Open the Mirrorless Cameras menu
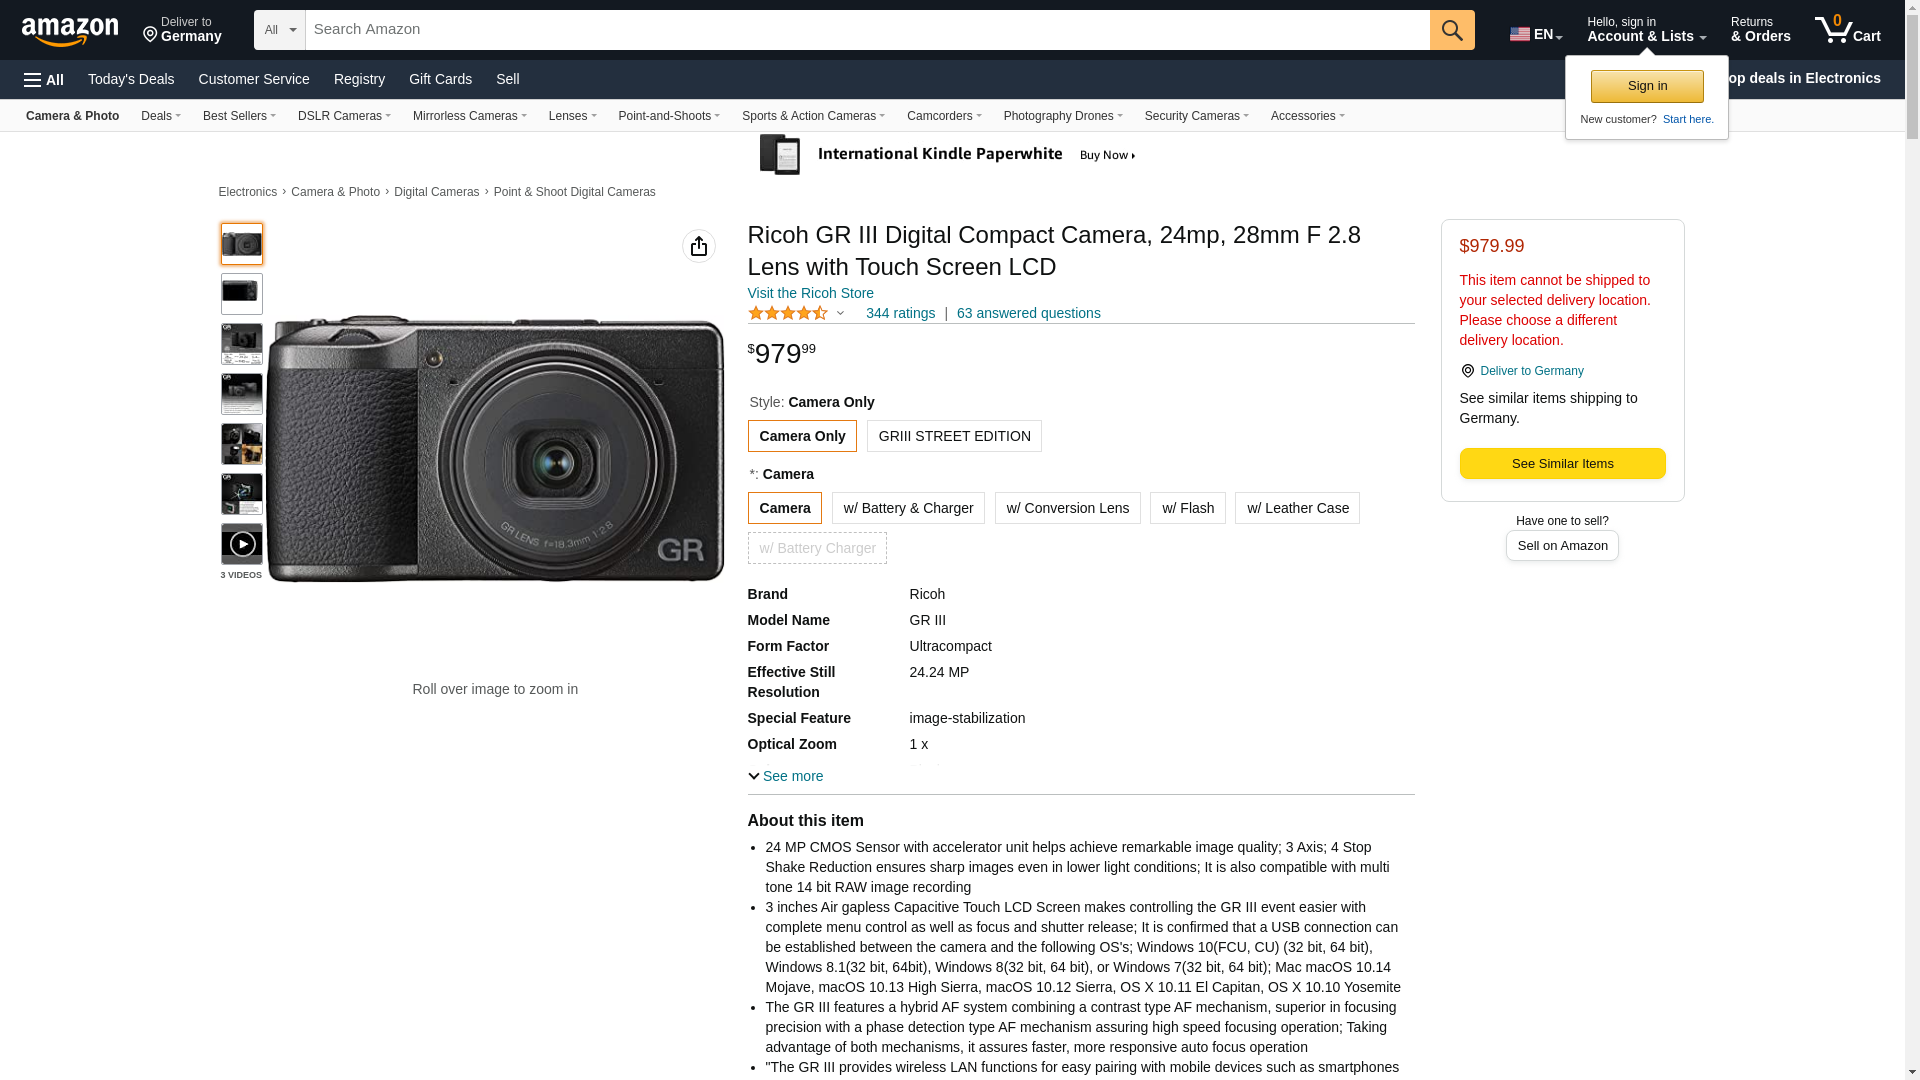The height and width of the screenshot is (1080, 1920). click(x=469, y=116)
